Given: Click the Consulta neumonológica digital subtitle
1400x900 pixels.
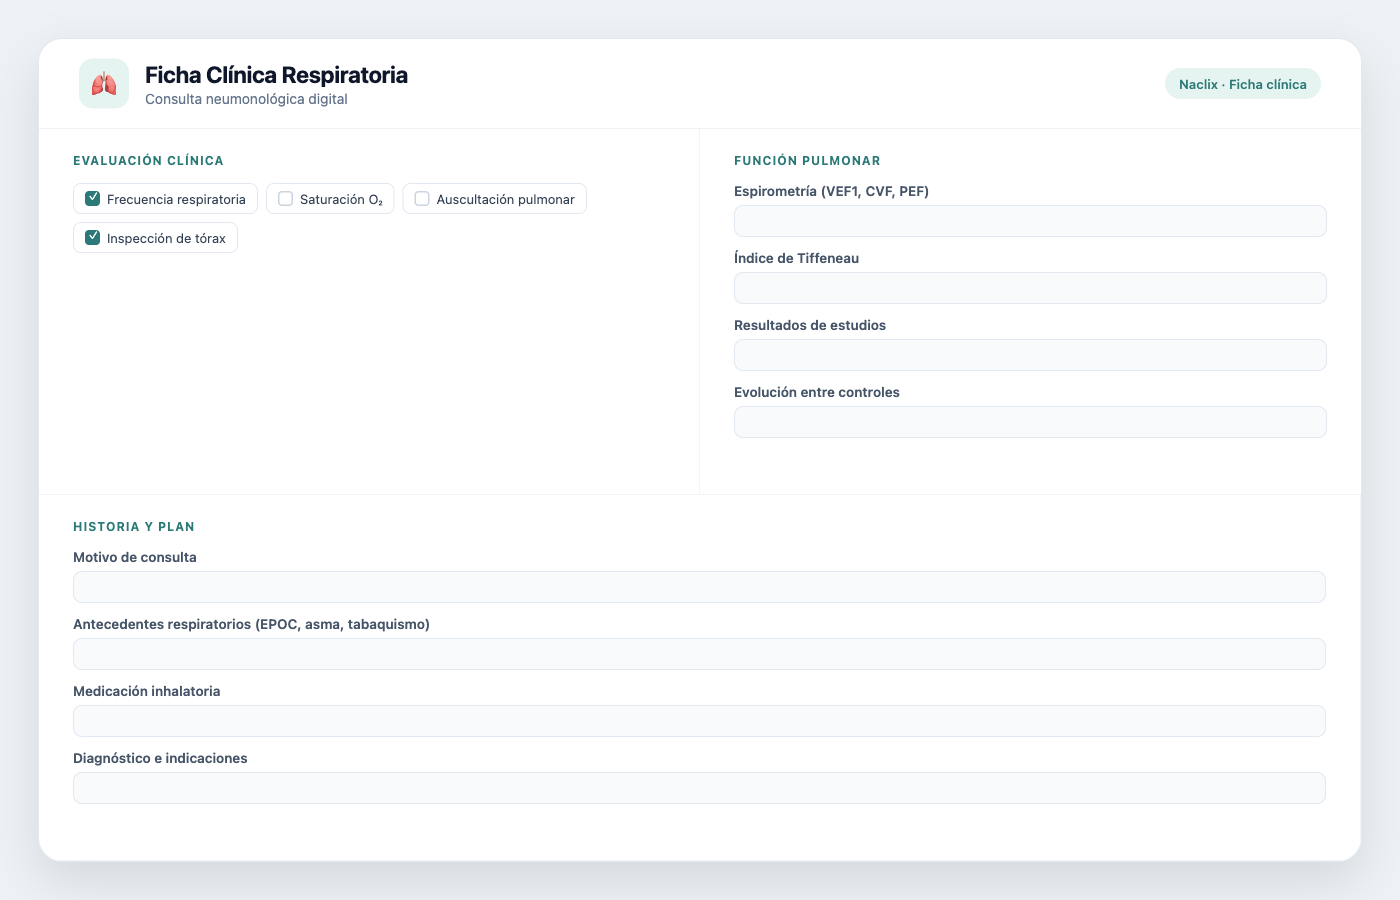Looking at the screenshot, I should (x=246, y=99).
